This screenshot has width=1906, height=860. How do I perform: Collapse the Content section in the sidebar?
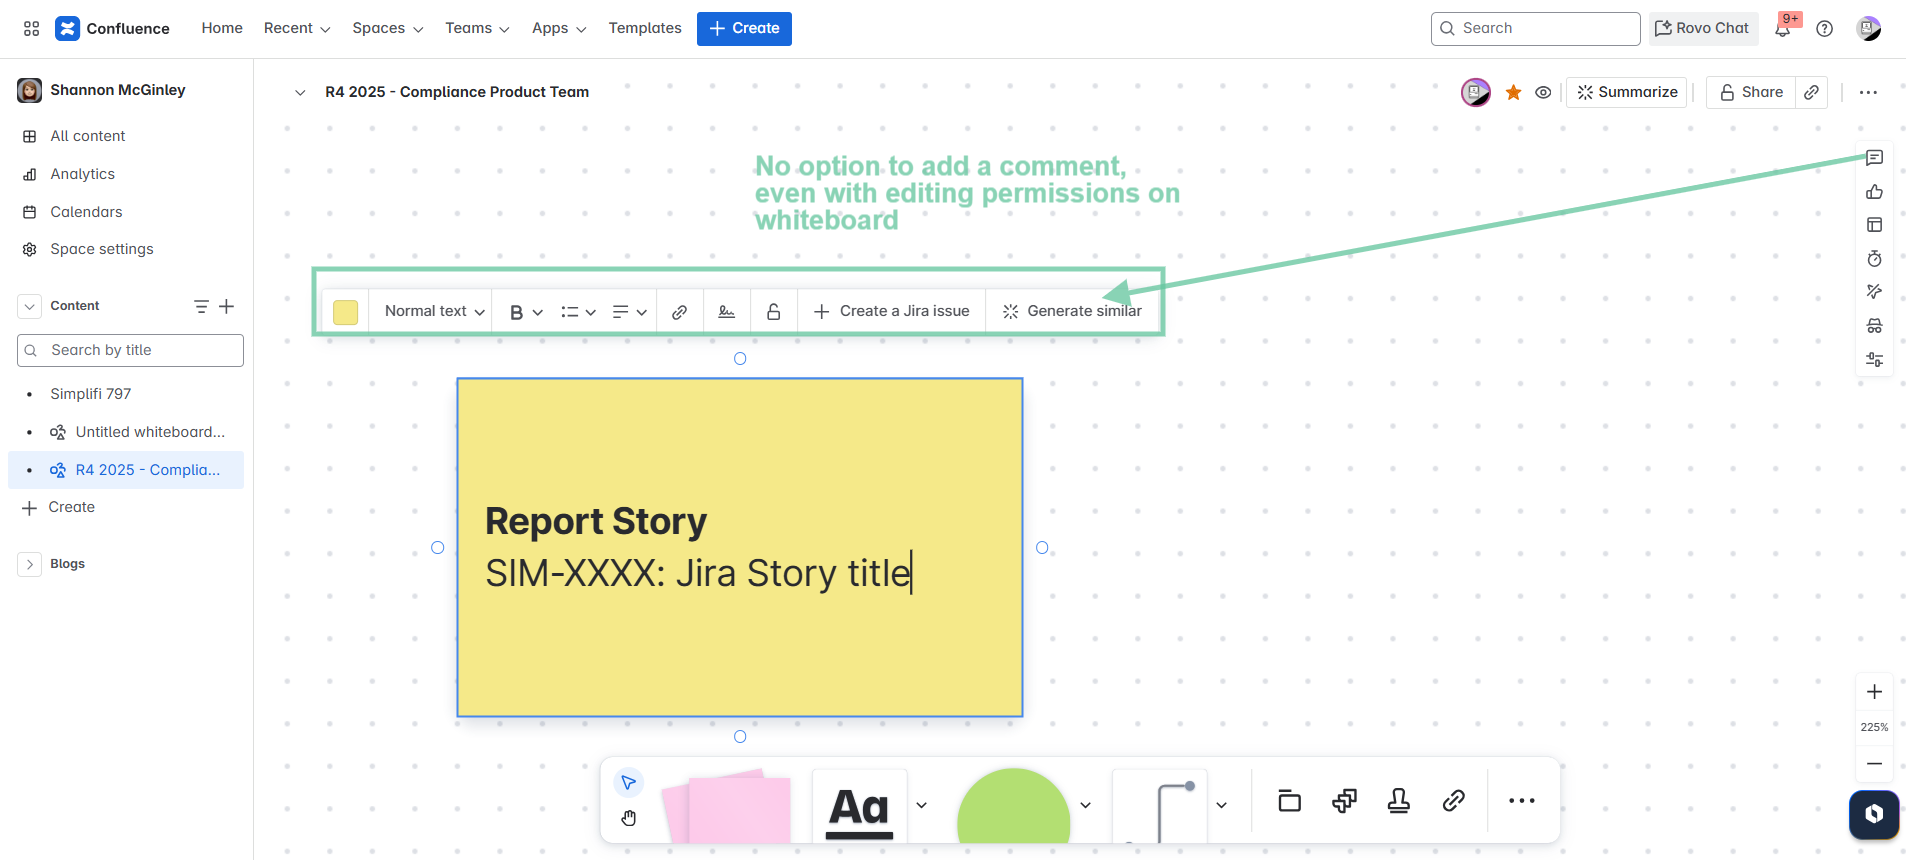pos(30,306)
